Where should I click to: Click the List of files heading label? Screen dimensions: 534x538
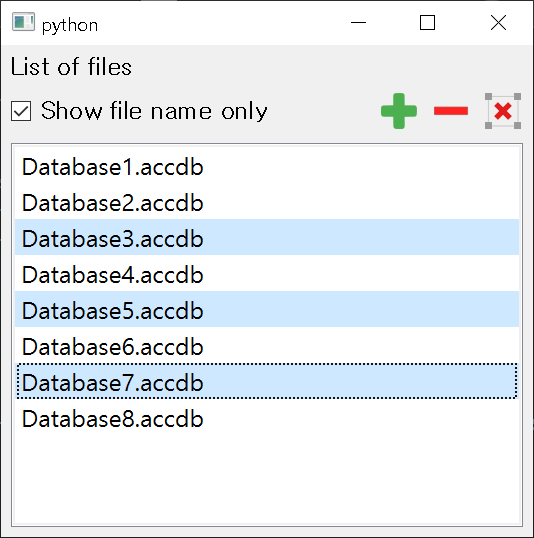pyautogui.click(x=71, y=67)
